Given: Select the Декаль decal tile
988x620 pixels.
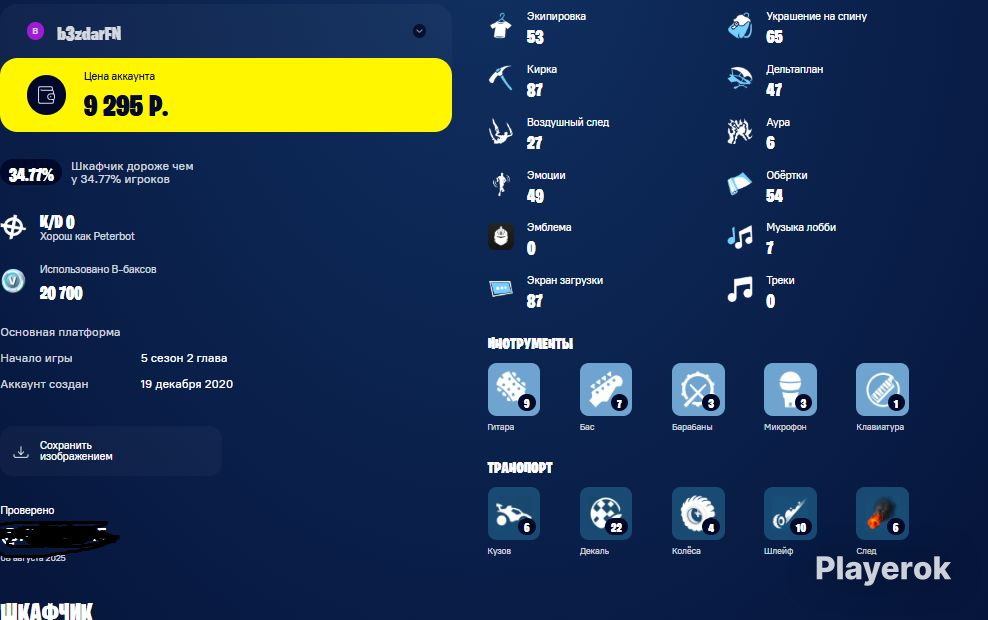Looking at the screenshot, I should pos(606,514).
